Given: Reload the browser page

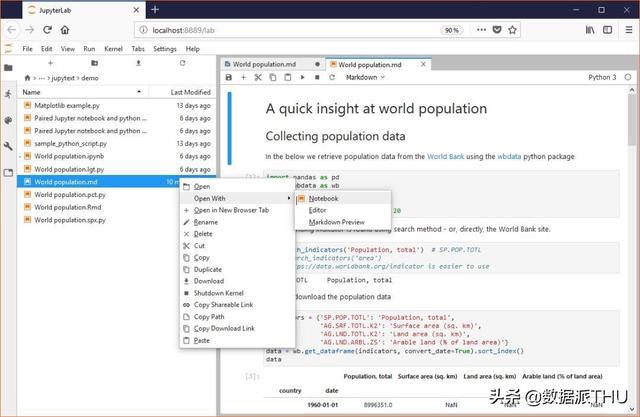Looking at the screenshot, I should pos(47,30).
